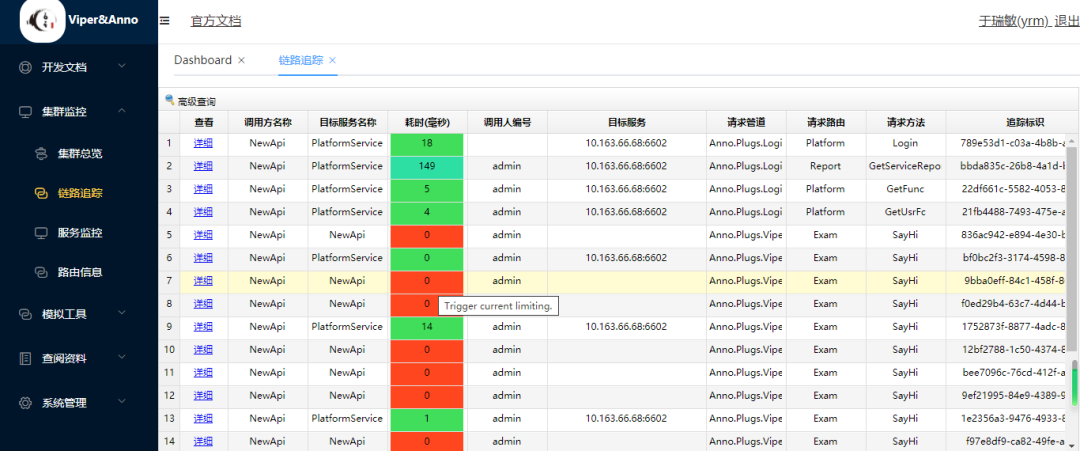Open 详细 link in row 2
This screenshot has width=1080, height=451.
click(202, 166)
